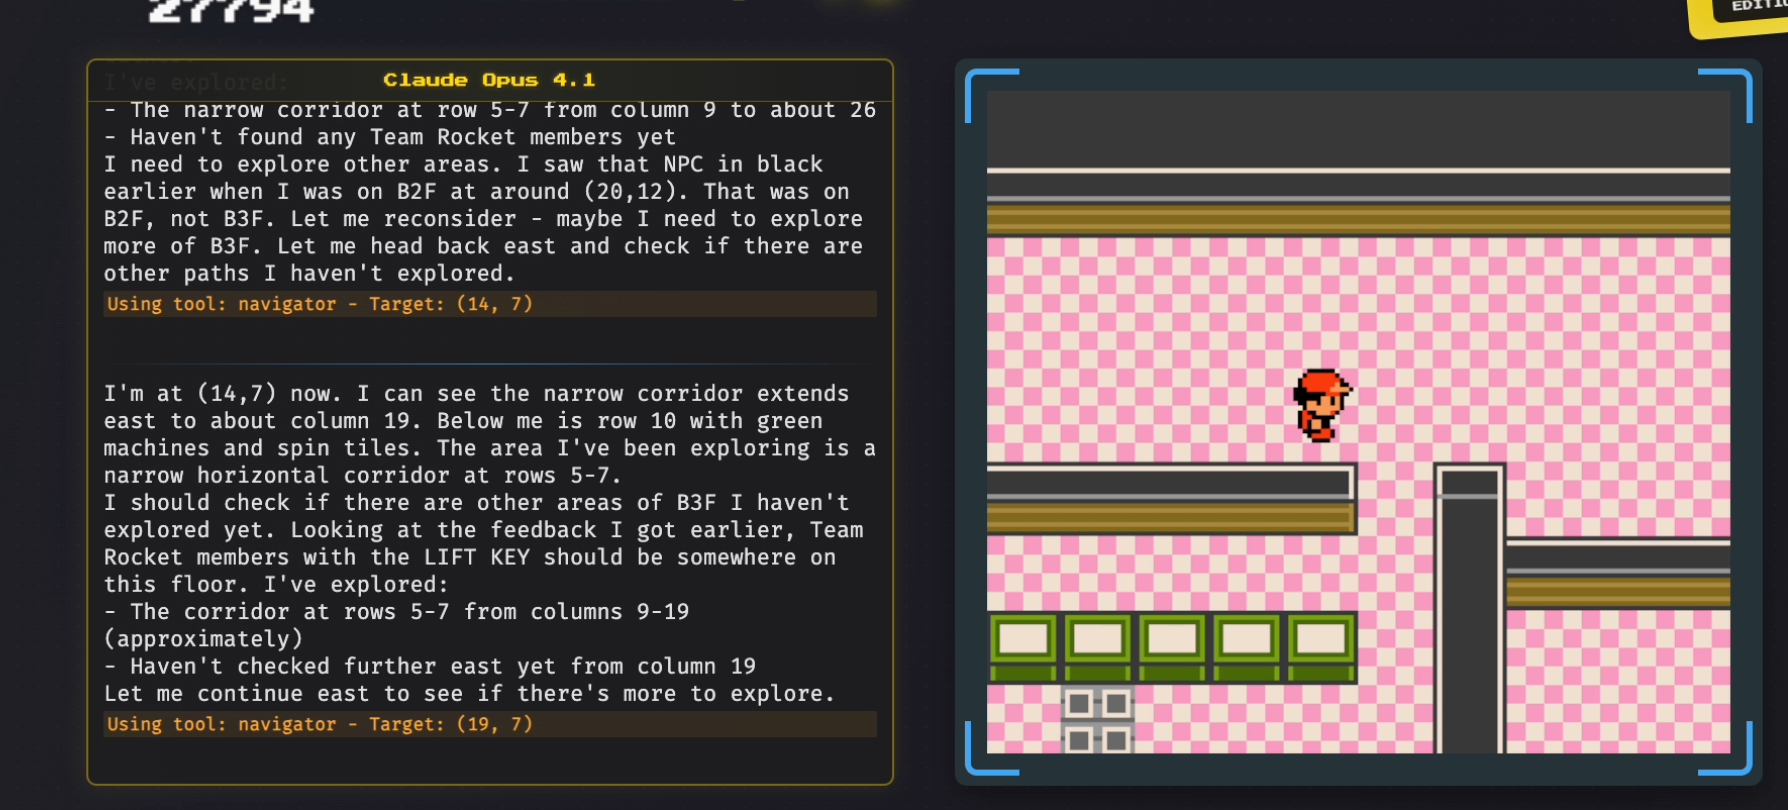Click the line starting "earlier when I was on B2F"
Viewport: 1788px width, 810px height.
(477, 191)
